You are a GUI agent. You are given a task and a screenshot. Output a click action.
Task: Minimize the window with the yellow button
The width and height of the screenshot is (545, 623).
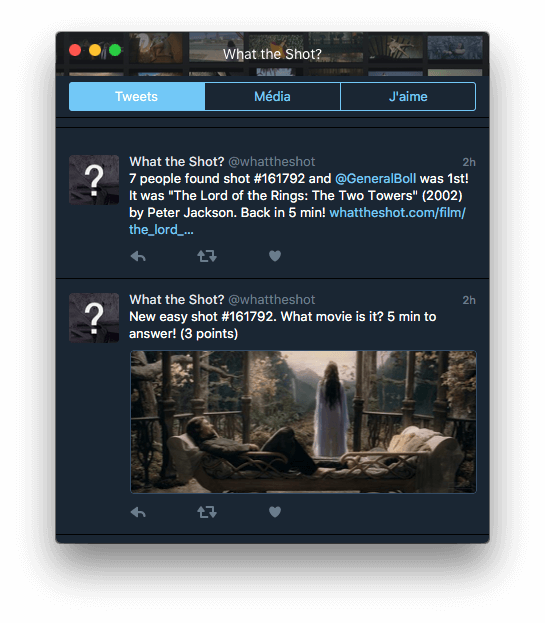point(95,50)
